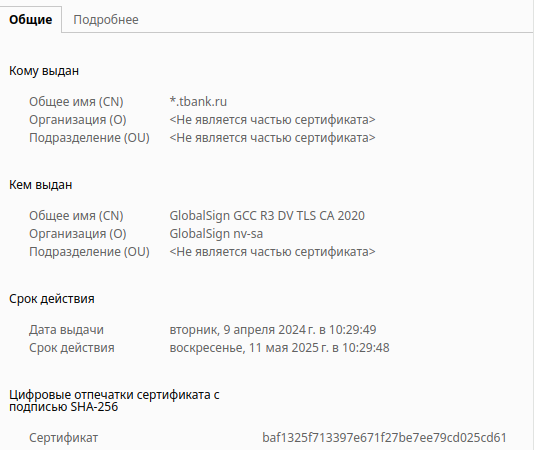Click the GlobalSign nv-sa organization value
Screen dimensions: 534x450
216,234
